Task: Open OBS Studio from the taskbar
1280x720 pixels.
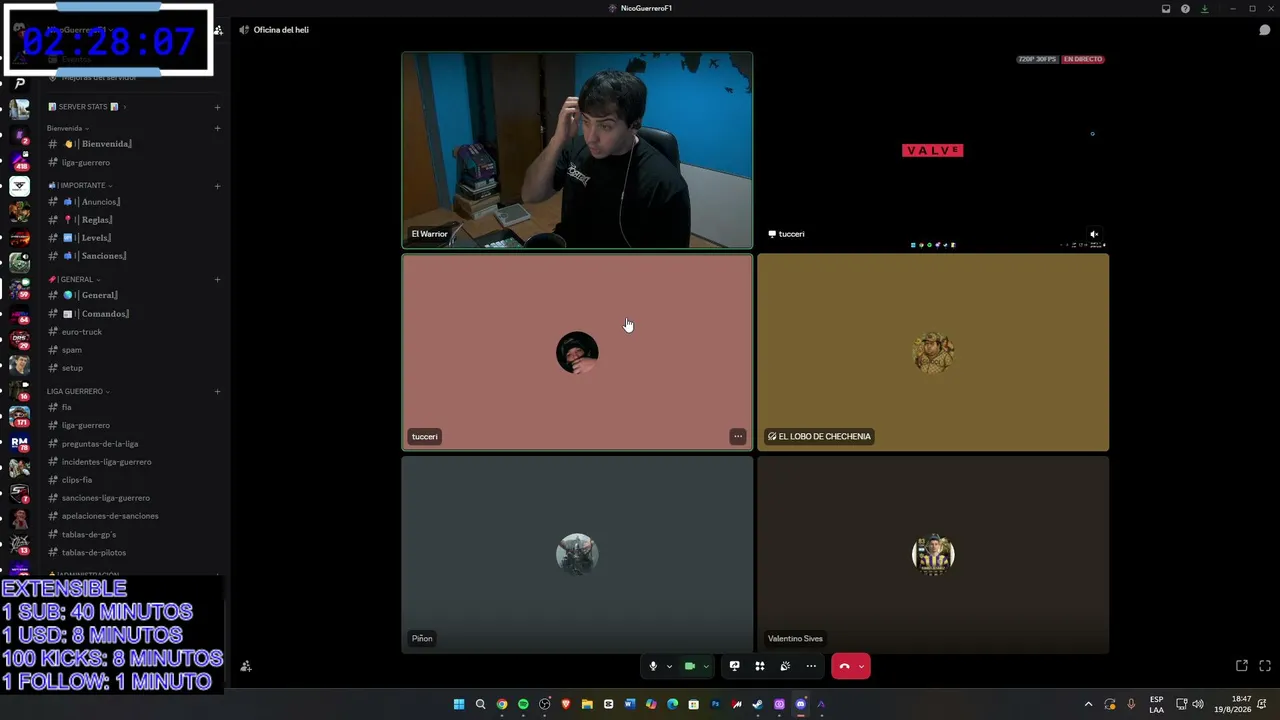Action: (545, 704)
